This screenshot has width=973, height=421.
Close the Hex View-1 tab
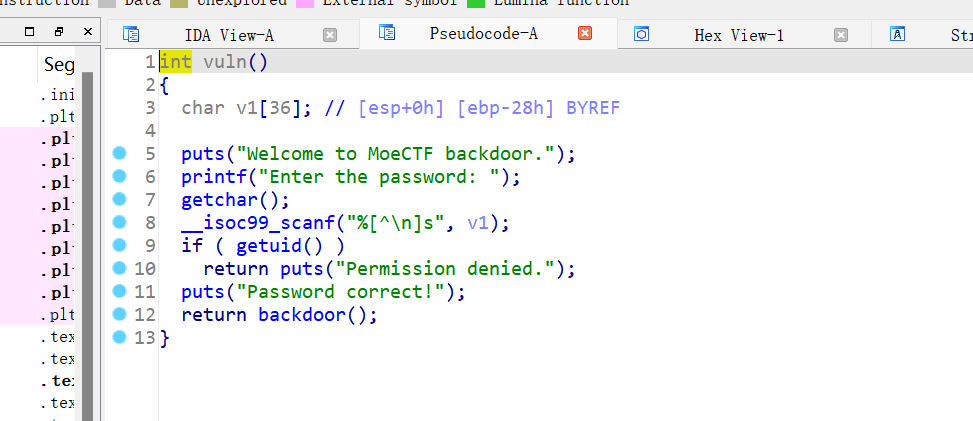(840, 35)
